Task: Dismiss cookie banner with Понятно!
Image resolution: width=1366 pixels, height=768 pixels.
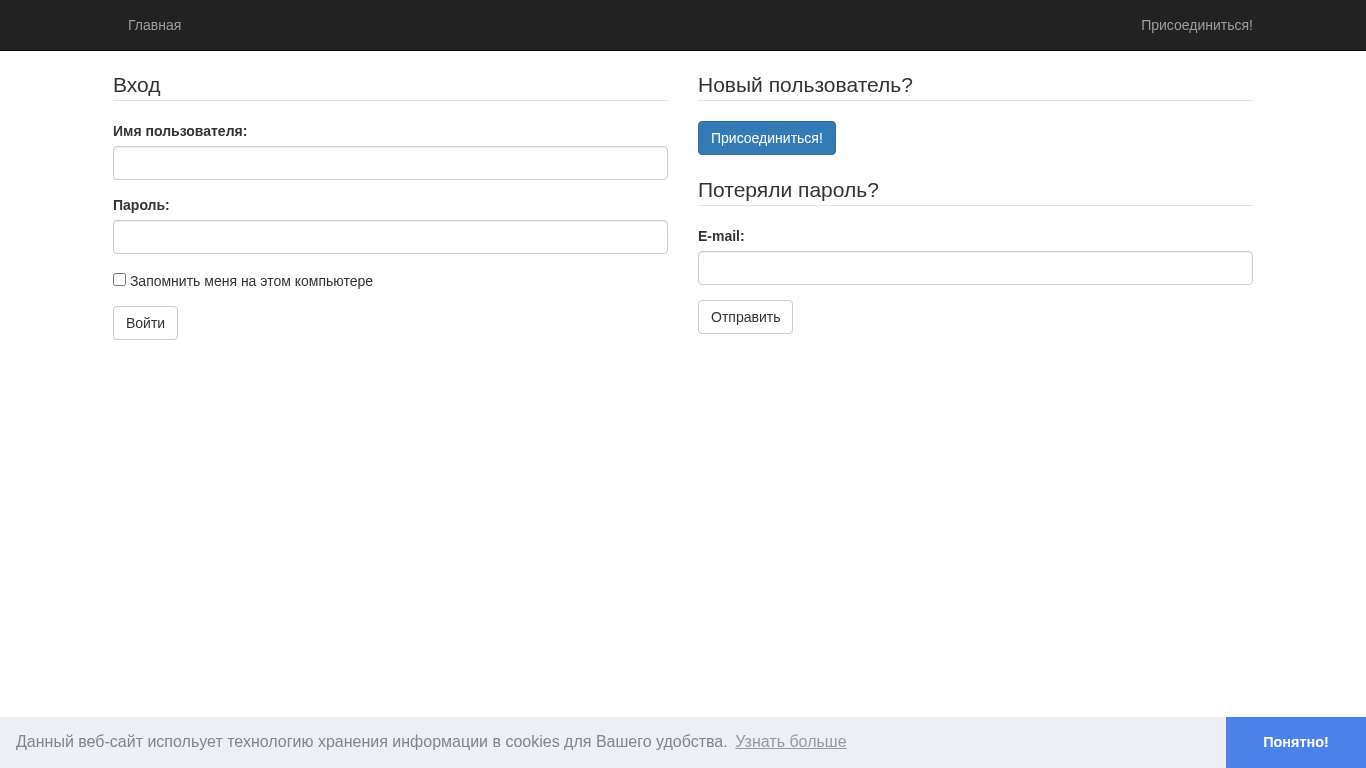Action: coord(1295,742)
